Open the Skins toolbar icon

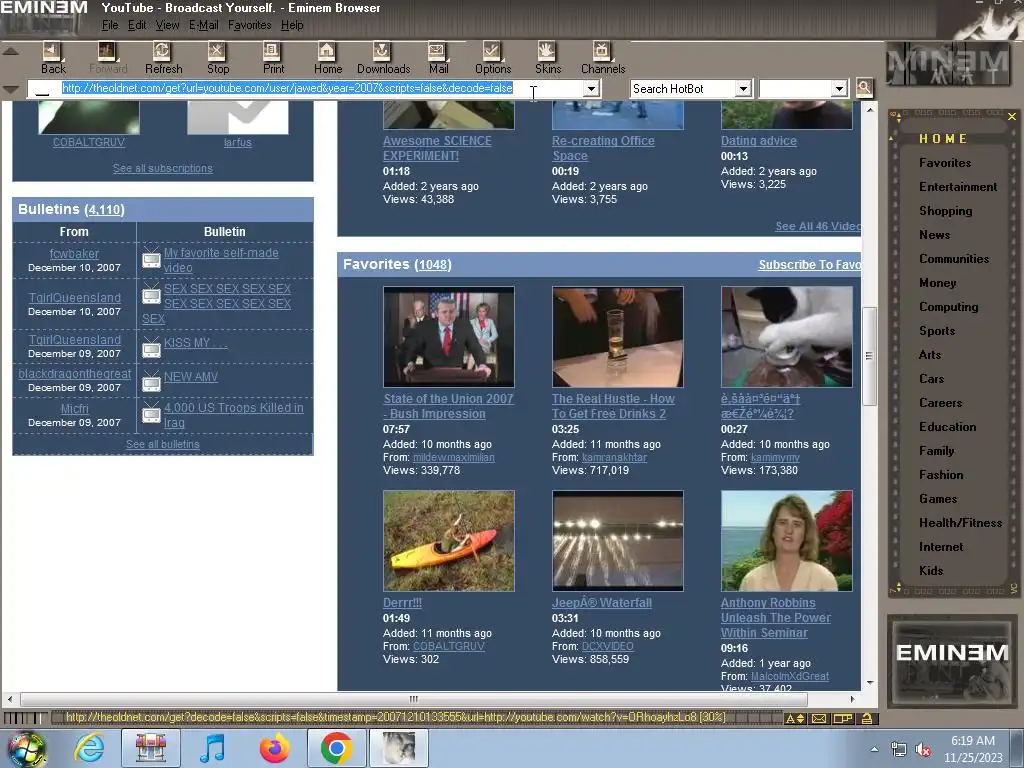[547, 51]
